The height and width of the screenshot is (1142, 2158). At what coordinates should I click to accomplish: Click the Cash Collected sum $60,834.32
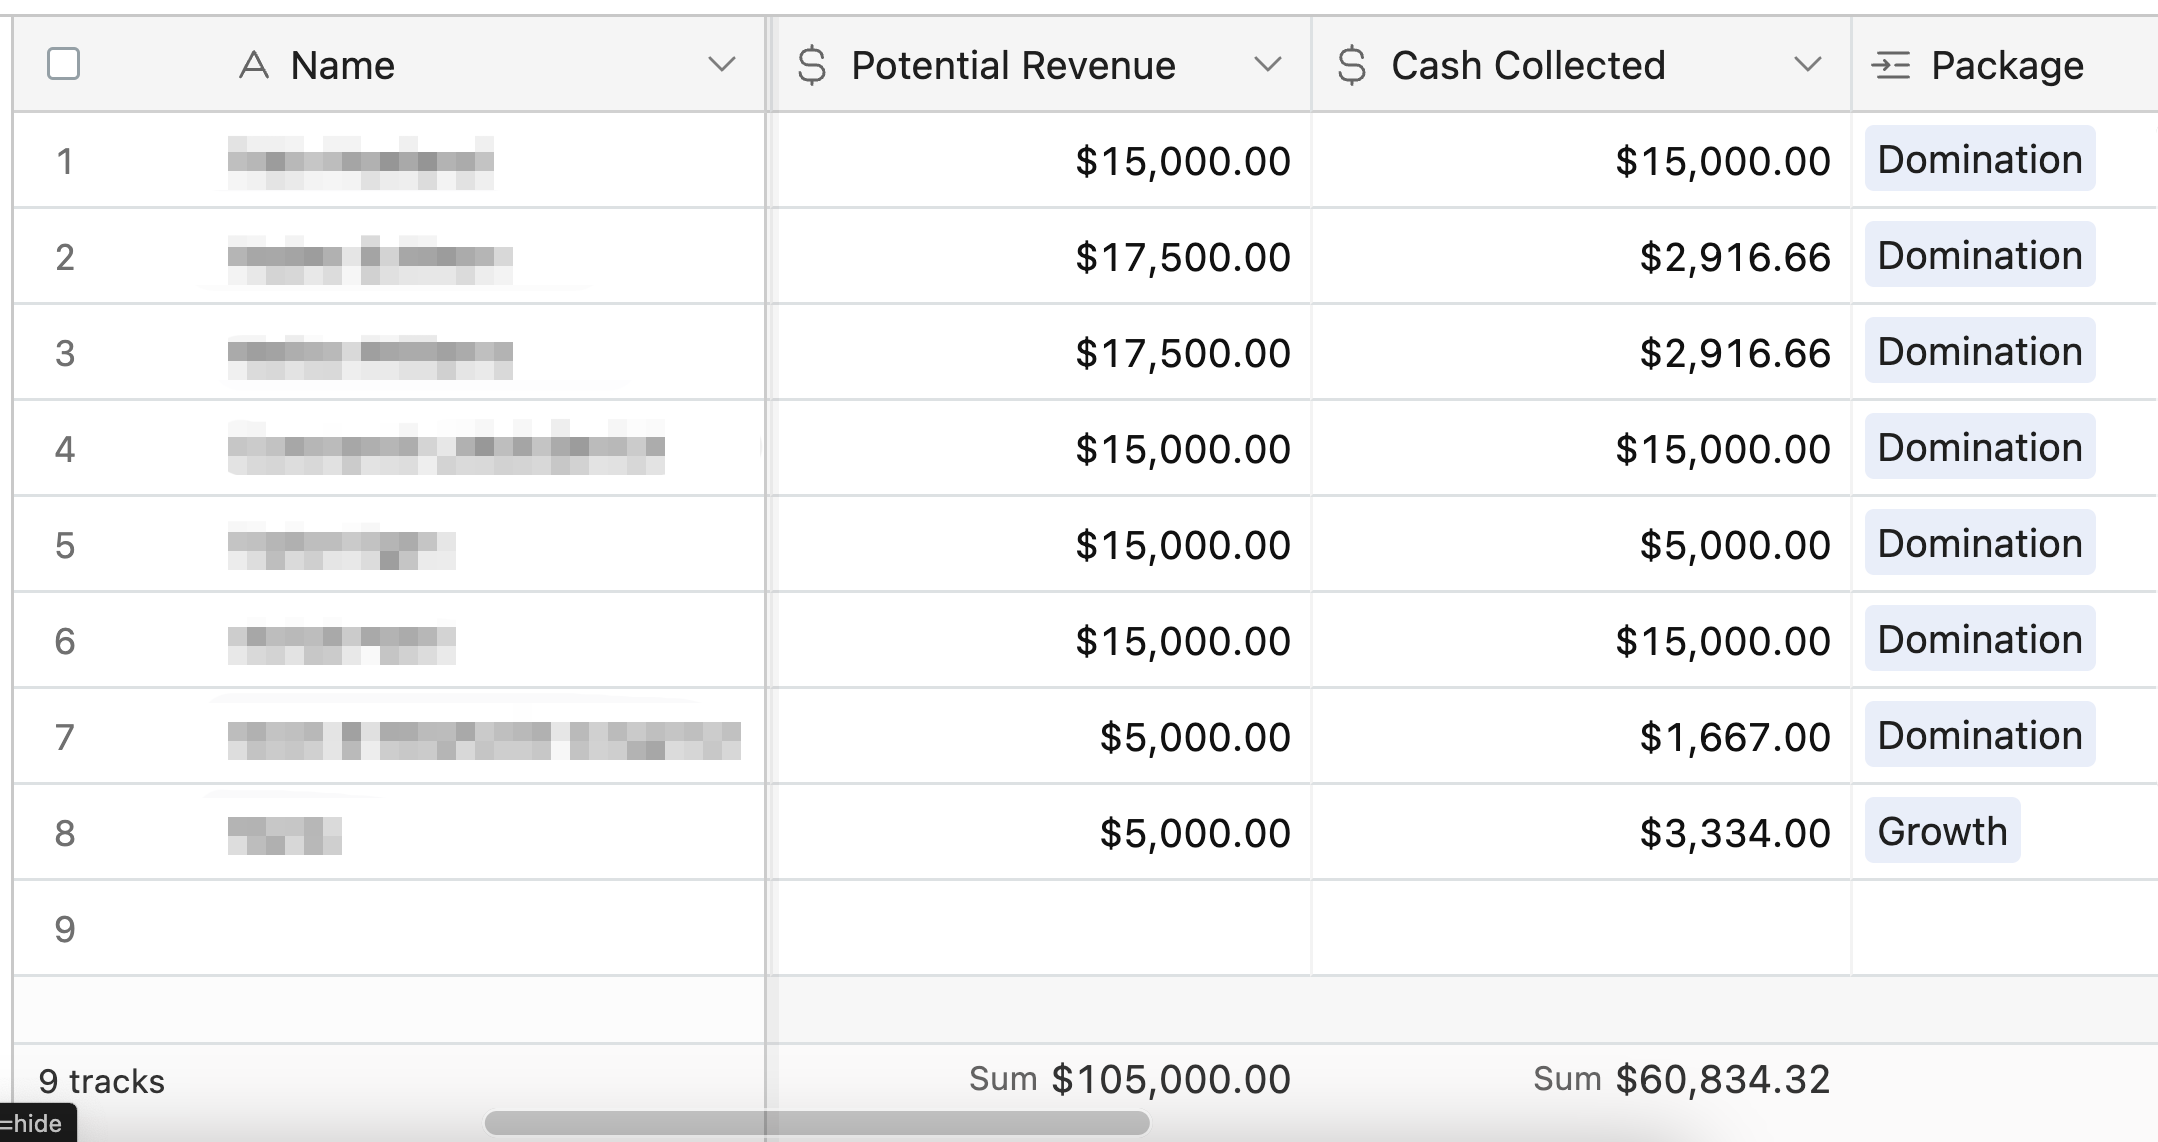click(x=1722, y=1080)
